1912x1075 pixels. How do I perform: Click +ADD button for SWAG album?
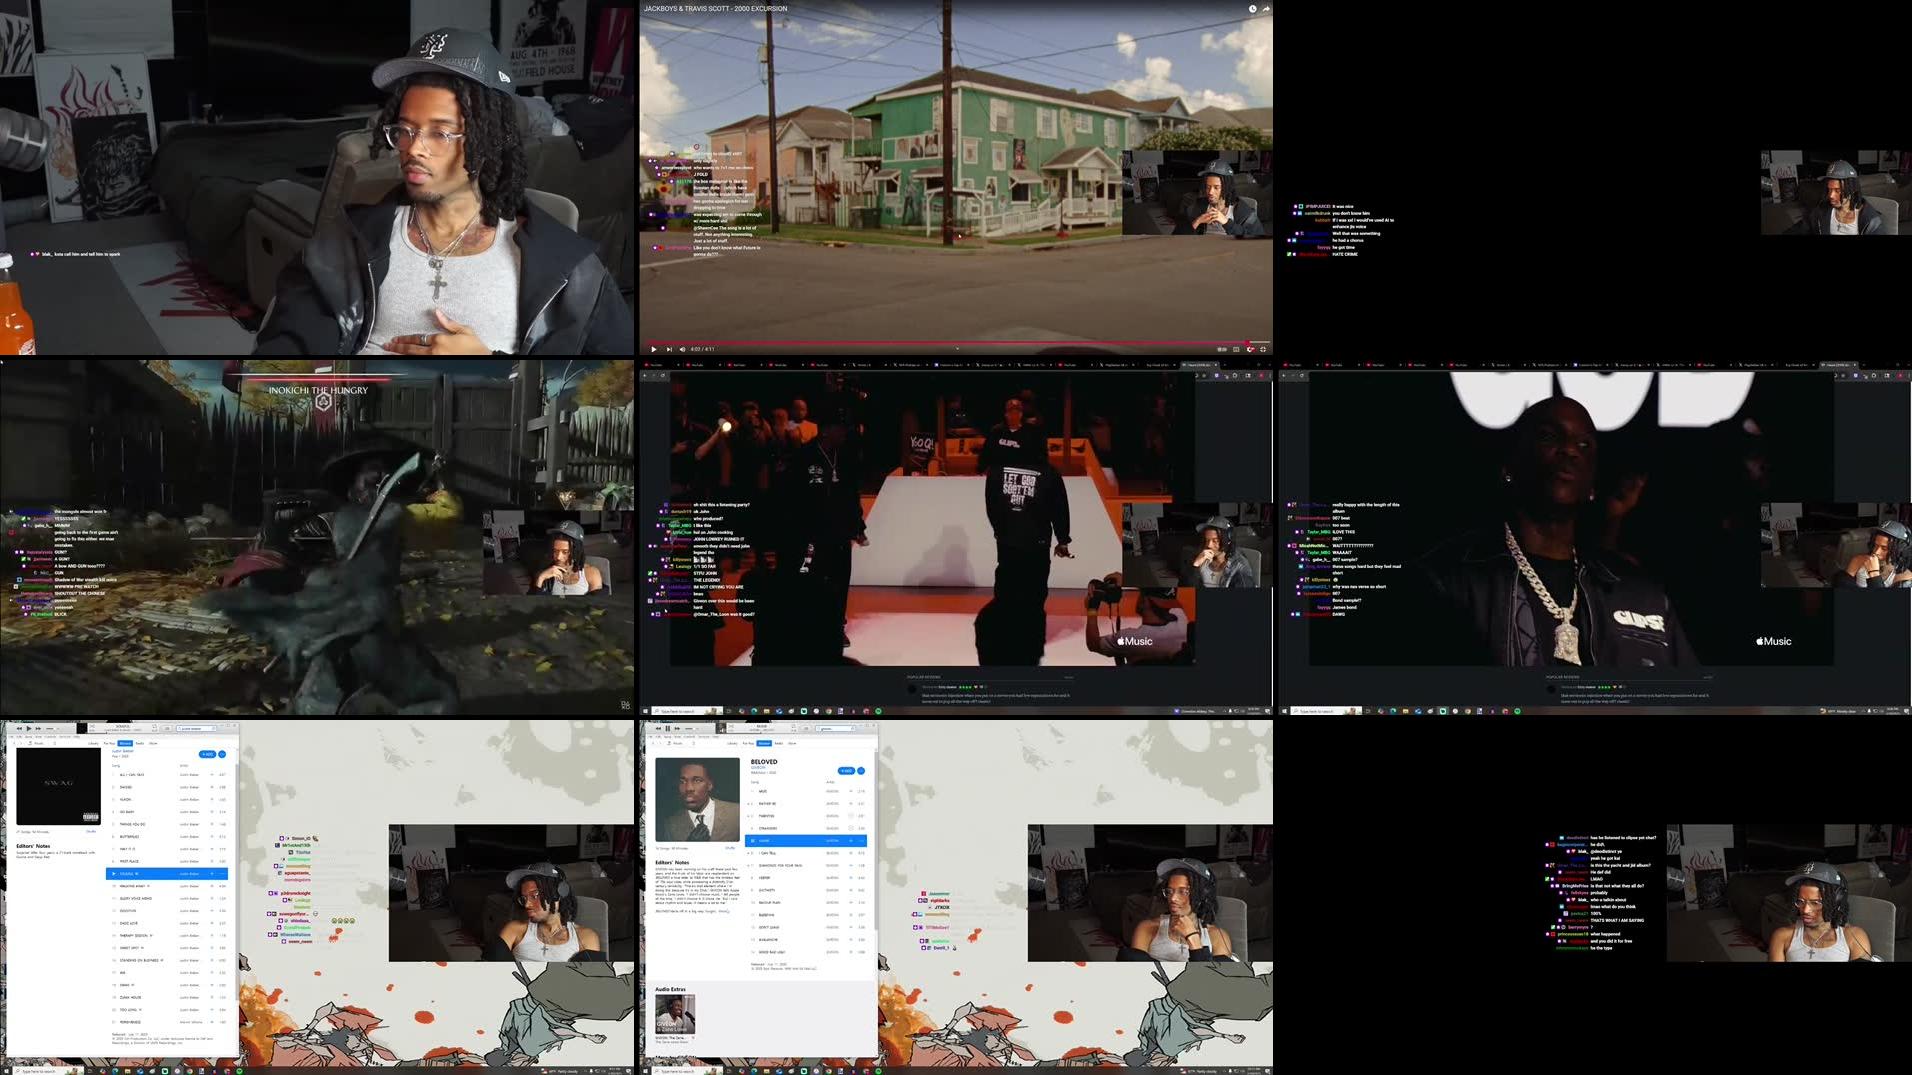[x=207, y=754]
